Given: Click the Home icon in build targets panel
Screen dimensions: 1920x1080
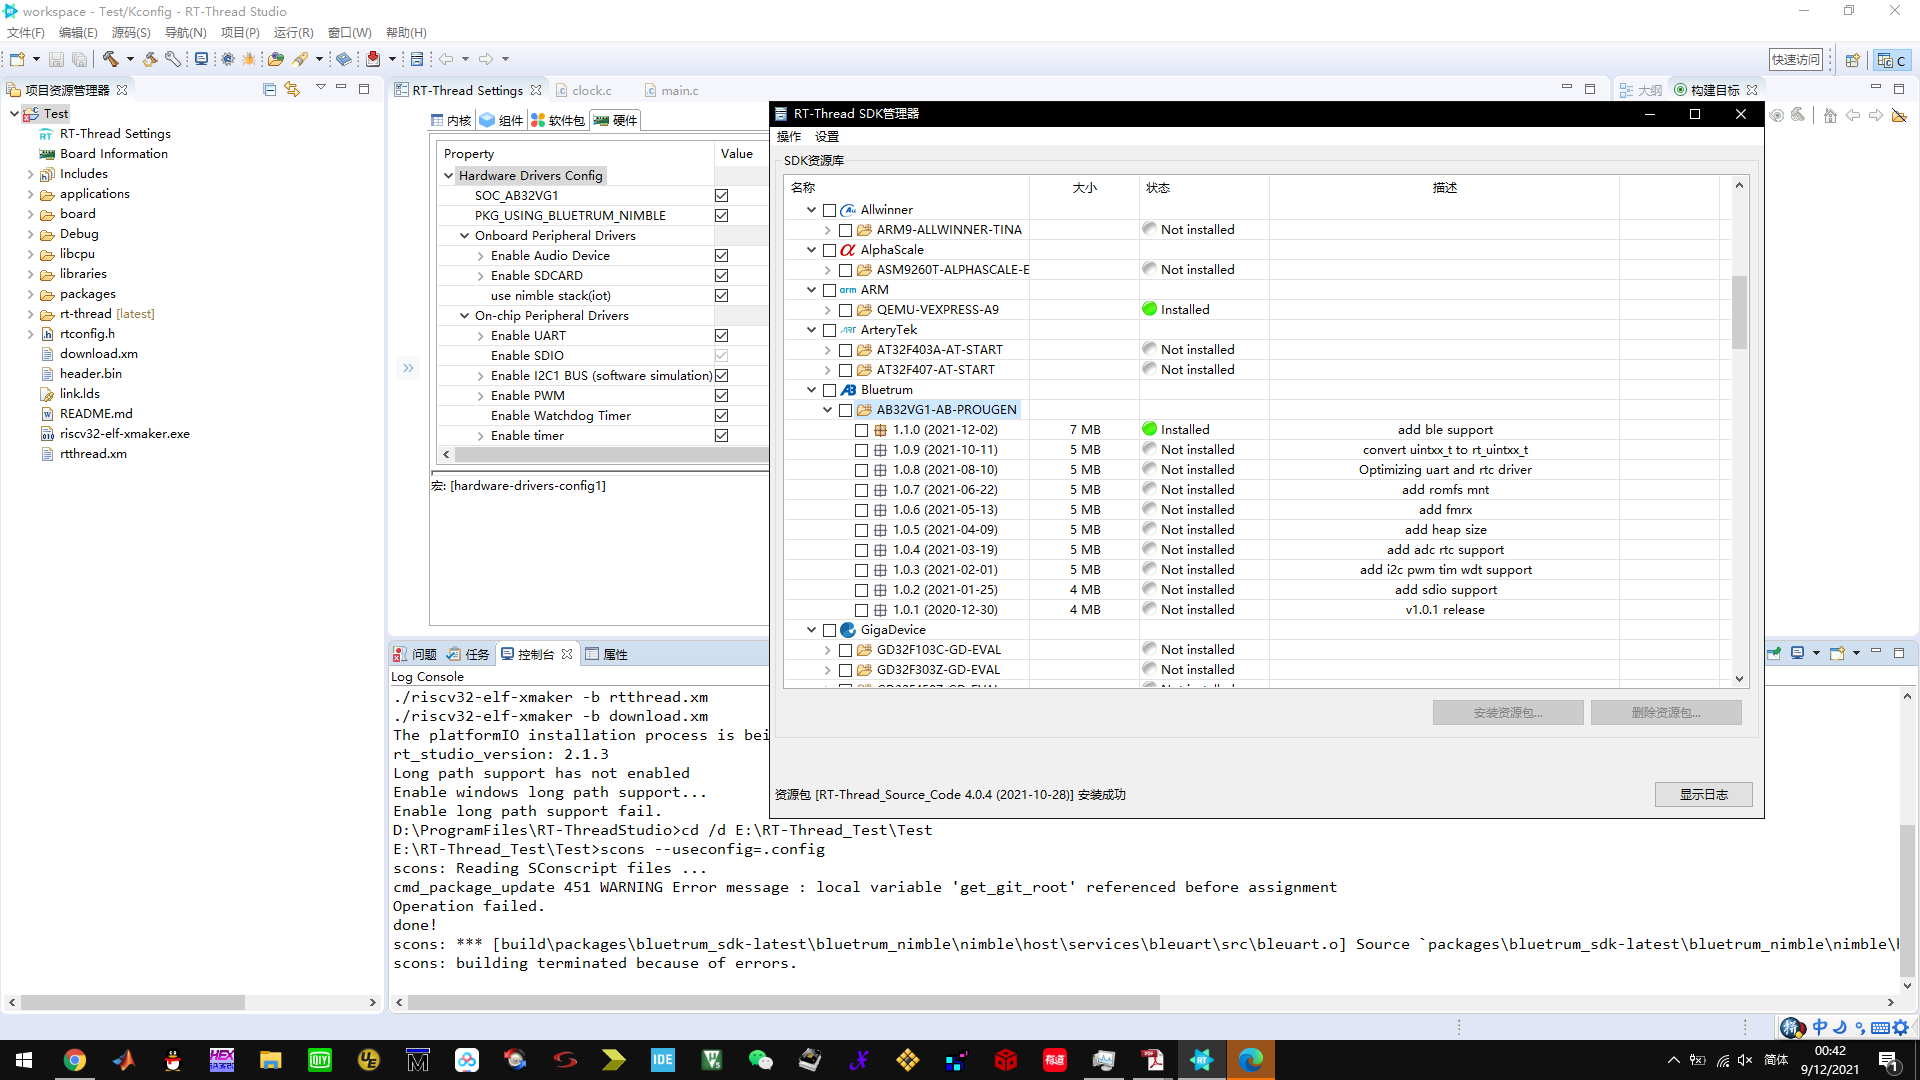Looking at the screenshot, I should (1829, 115).
